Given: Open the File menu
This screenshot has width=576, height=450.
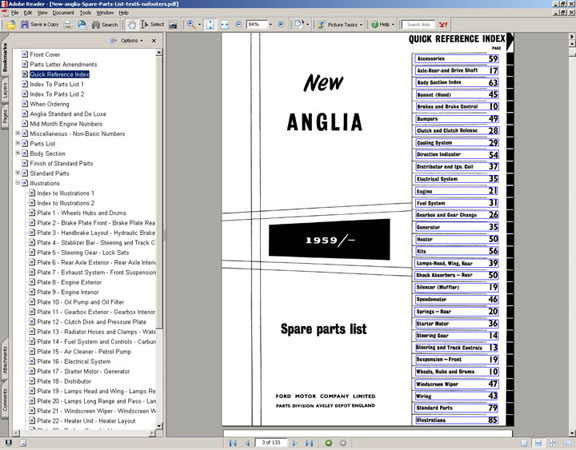Looking at the screenshot, I should coord(15,12).
